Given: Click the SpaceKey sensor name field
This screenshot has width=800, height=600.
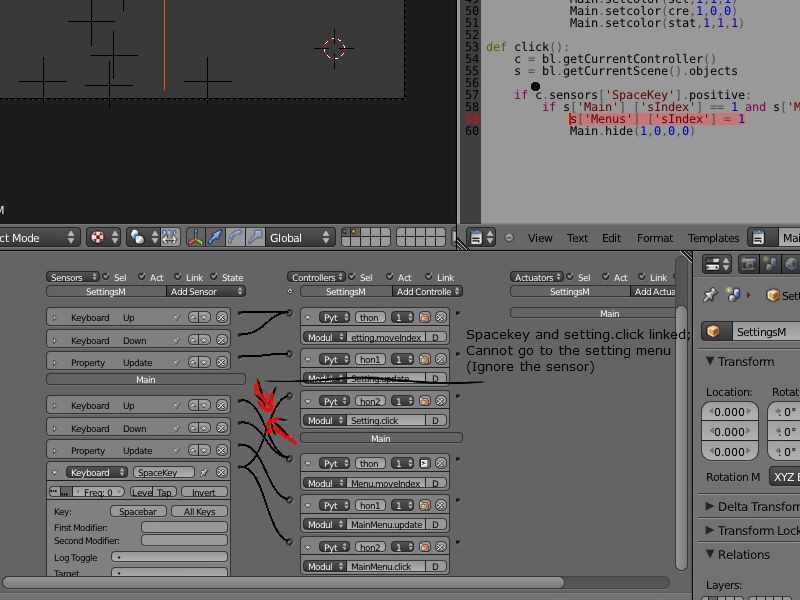Looking at the screenshot, I should 163,472.
